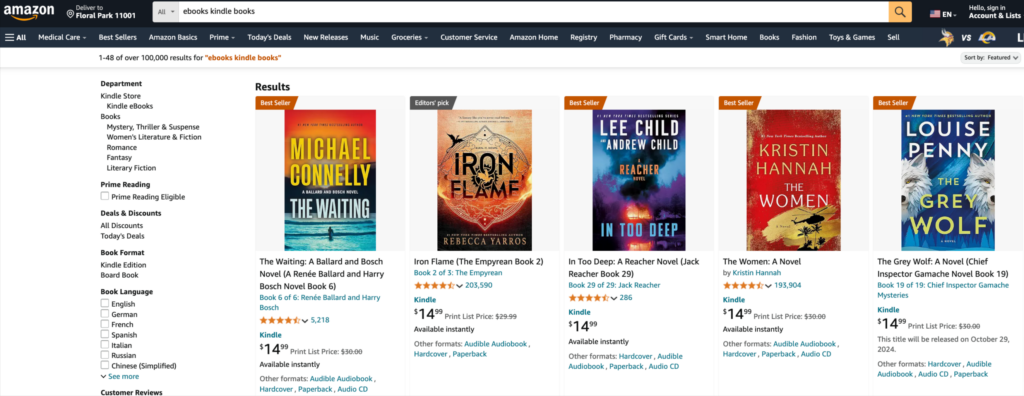Click into the search text field
Image resolution: width=1024 pixels, height=396 pixels.
coord(533,12)
